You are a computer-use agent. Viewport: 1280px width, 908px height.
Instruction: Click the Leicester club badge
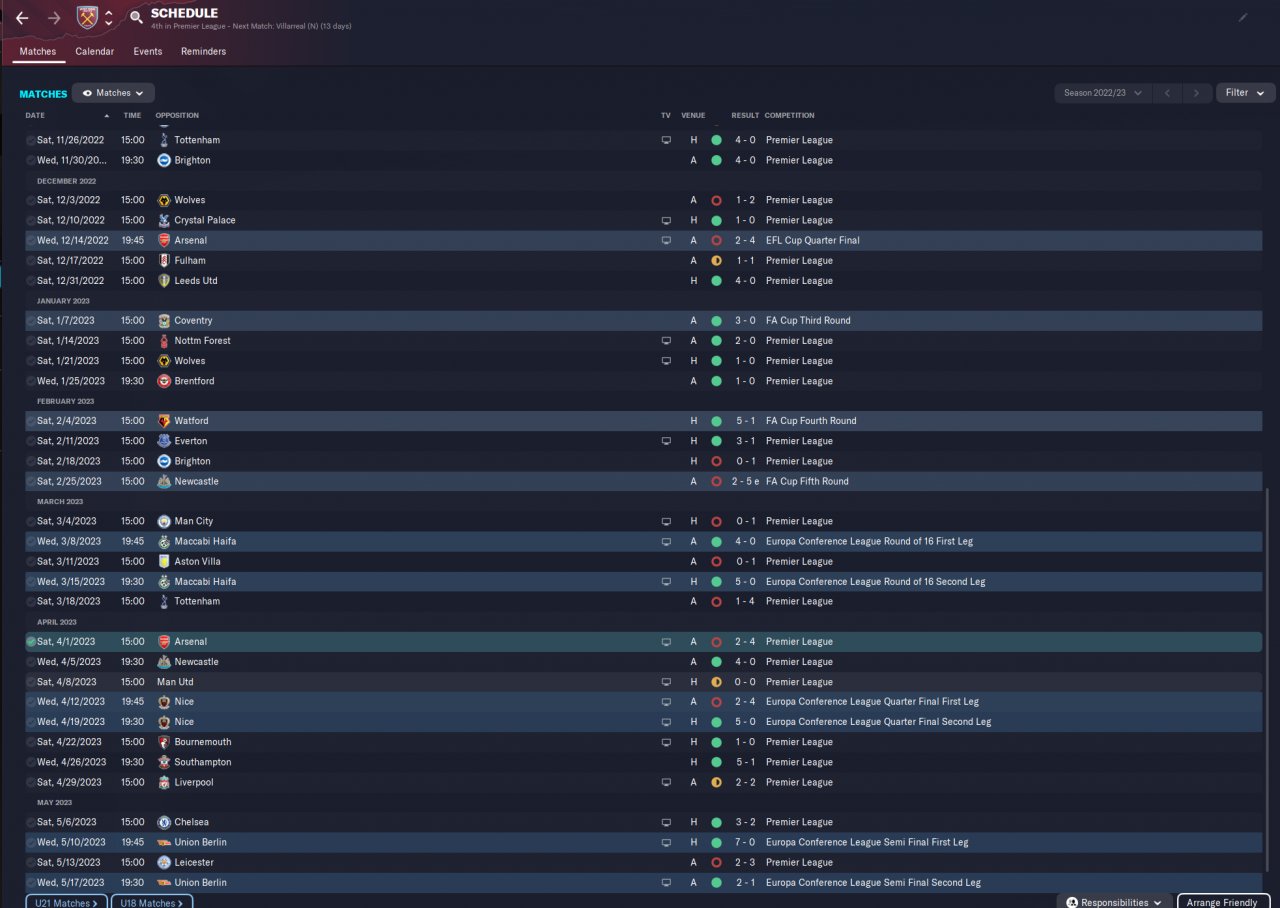pyautogui.click(x=164, y=862)
